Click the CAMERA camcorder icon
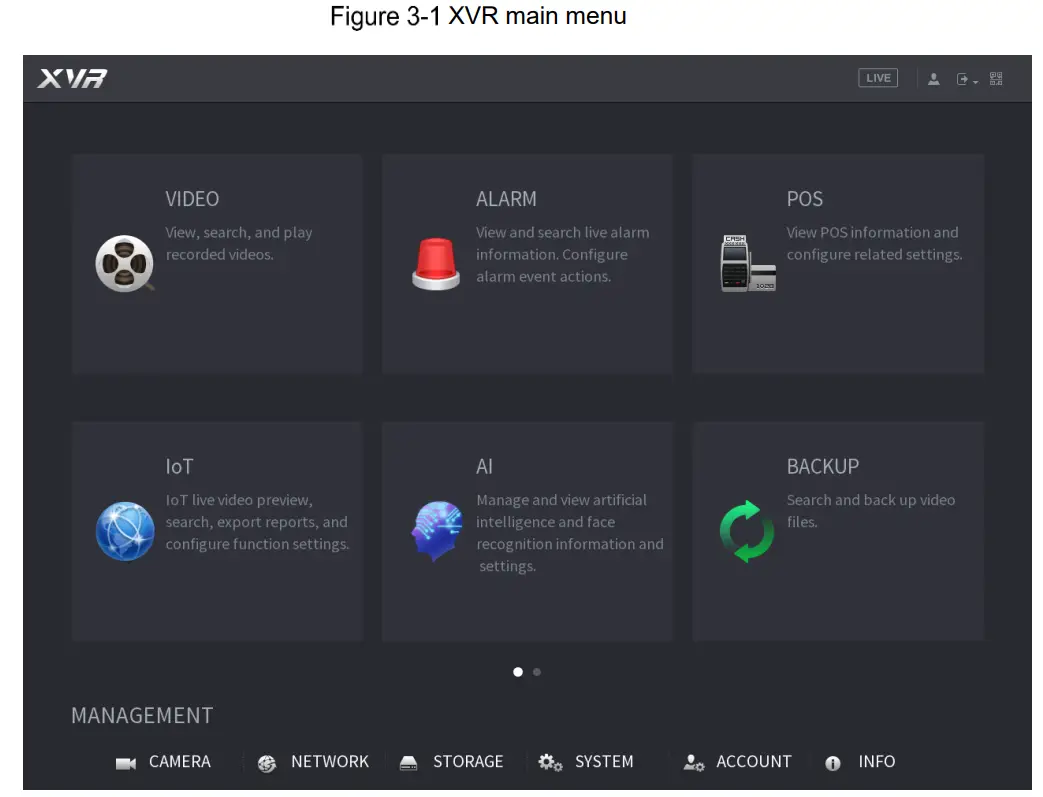1043x797 pixels. click(126, 763)
